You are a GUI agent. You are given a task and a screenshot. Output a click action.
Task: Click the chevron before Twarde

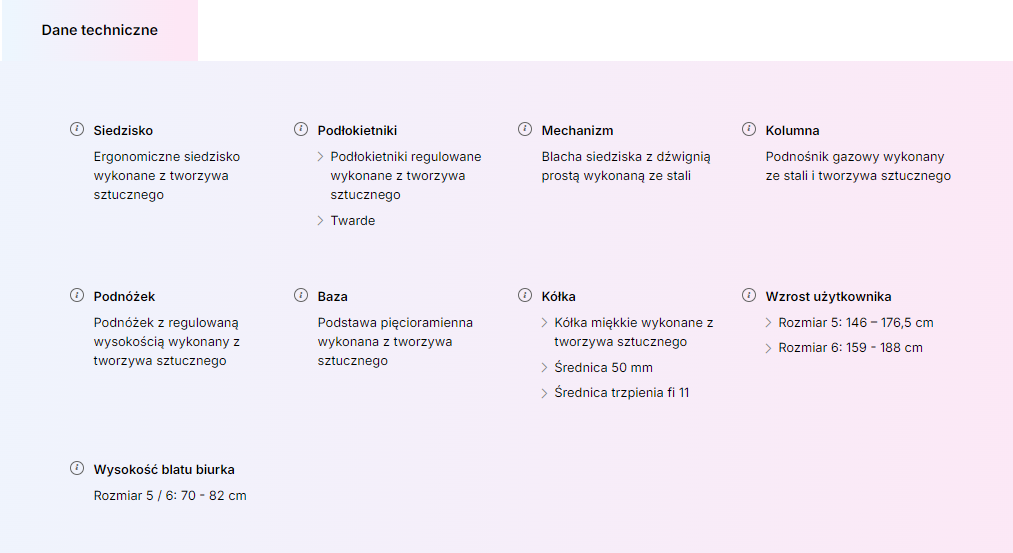click(320, 220)
